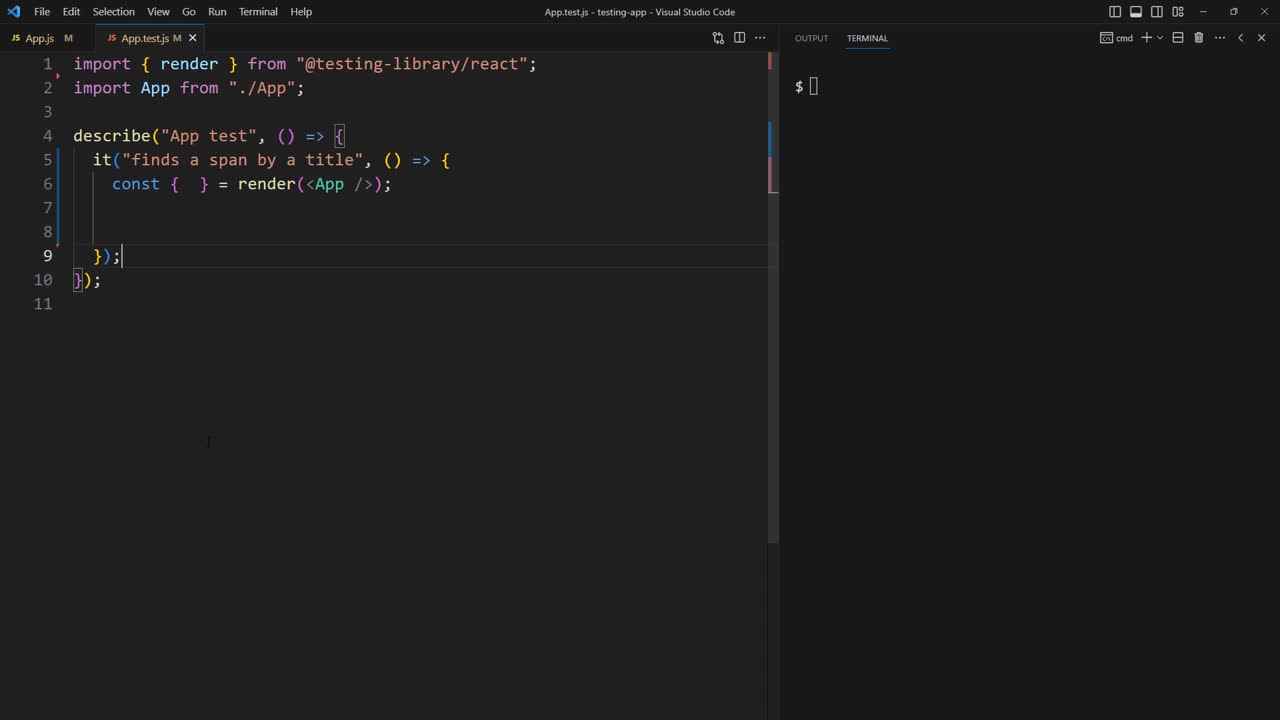
Task: Open the Selection menu
Action: 113,12
